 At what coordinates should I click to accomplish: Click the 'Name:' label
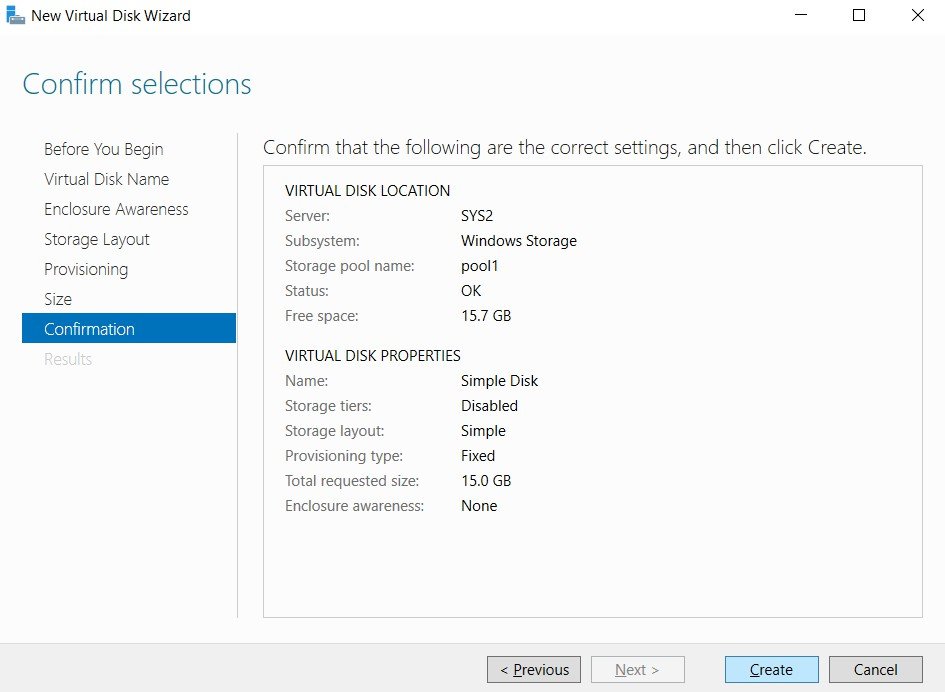307,381
